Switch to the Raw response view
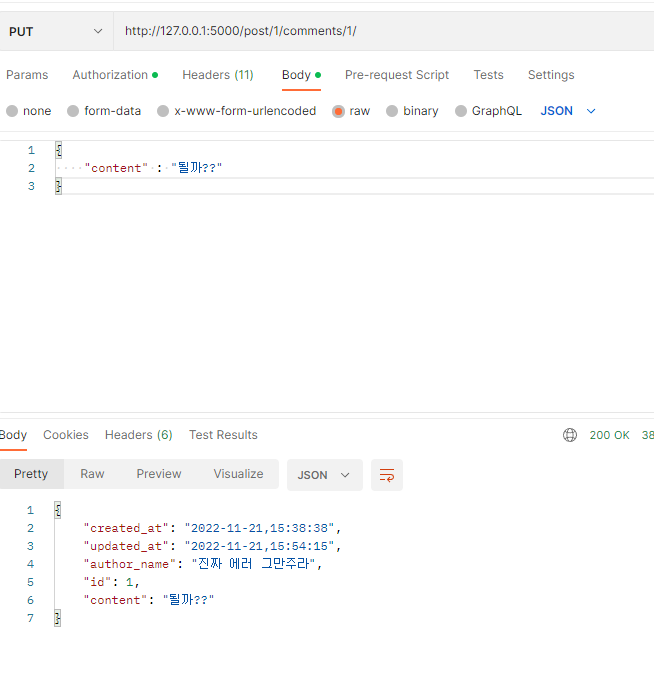This screenshot has height=694, width=654. coord(92,474)
